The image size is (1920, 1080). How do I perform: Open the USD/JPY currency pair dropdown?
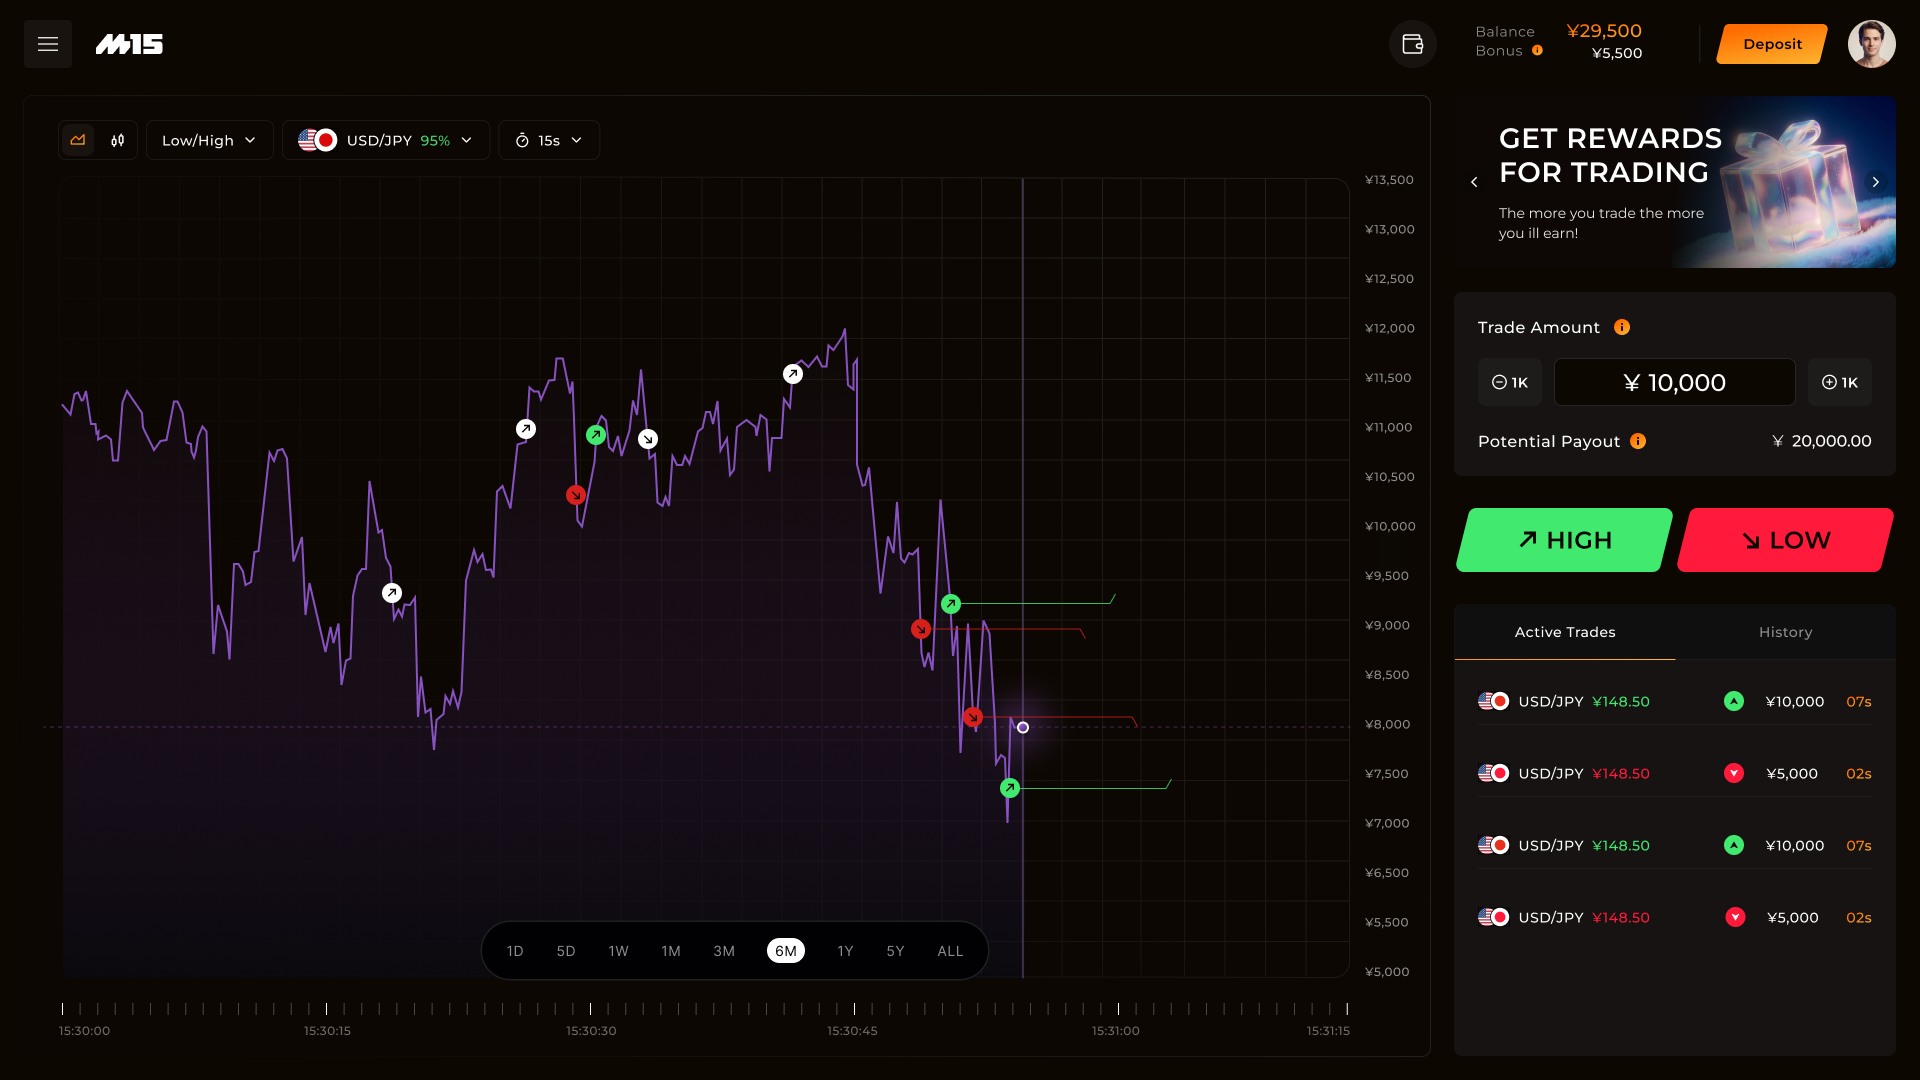click(385, 140)
